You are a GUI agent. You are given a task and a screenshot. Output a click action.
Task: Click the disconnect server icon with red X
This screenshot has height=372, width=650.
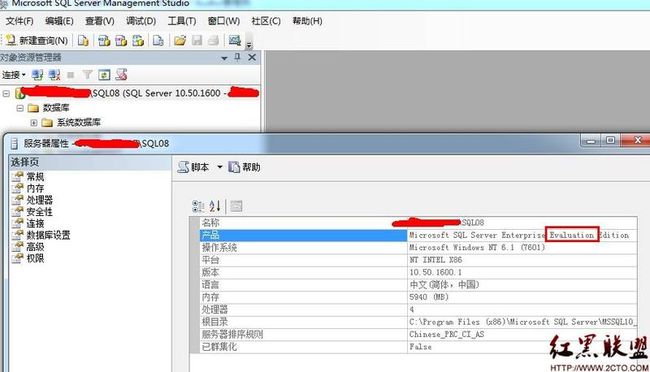(54, 75)
